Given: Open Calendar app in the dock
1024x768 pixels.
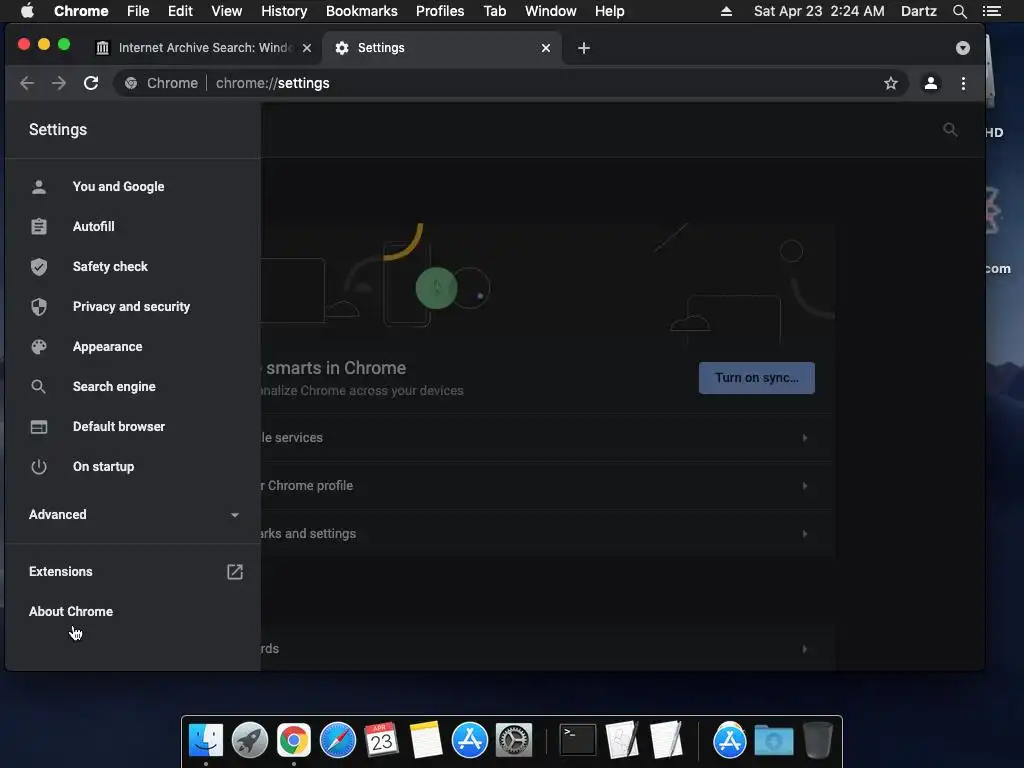Looking at the screenshot, I should (x=381, y=740).
